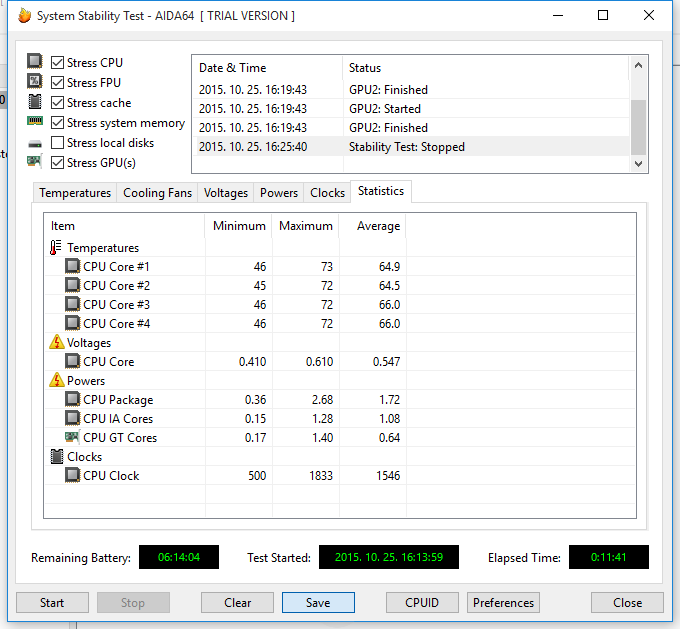Toggle the Stress cache checkbox
This screenshot has height=629, width=680.
[57, 102]
